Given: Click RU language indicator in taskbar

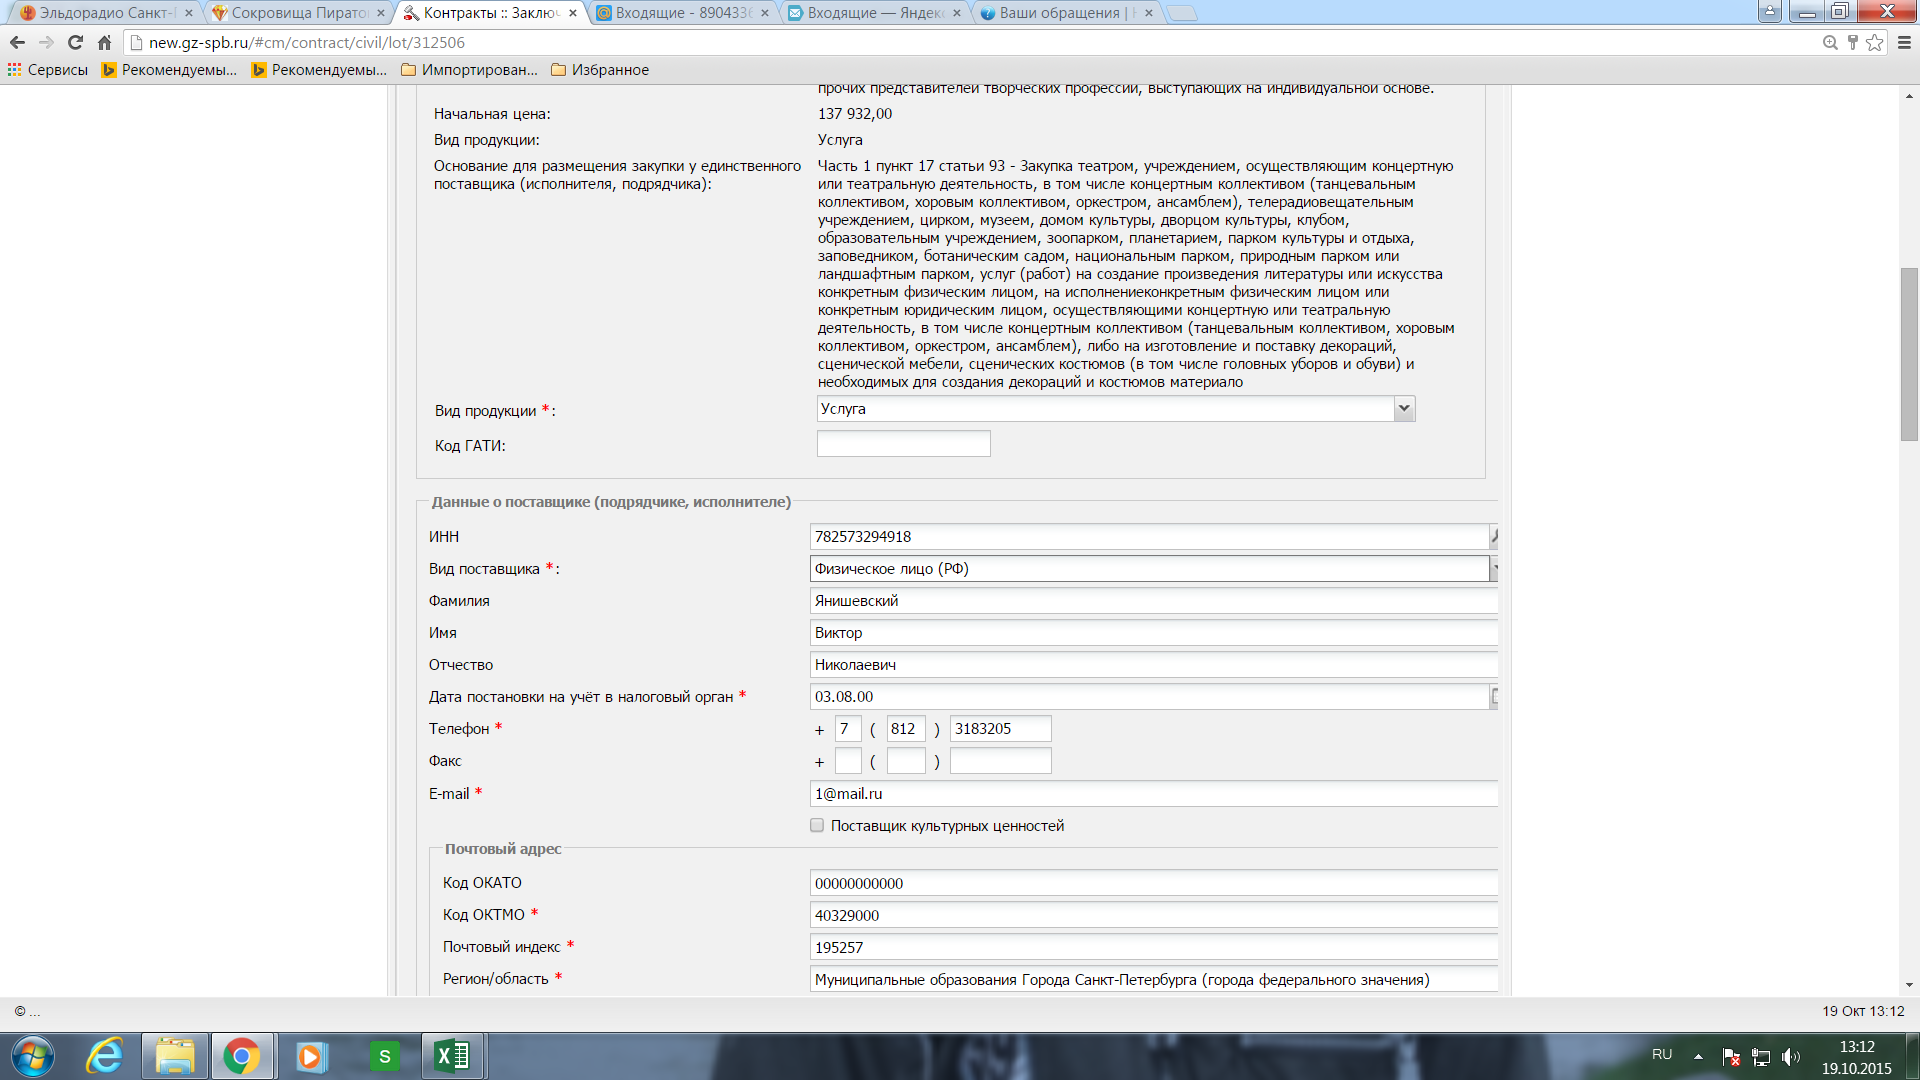Looking at the screenshot, I should [1662, 1054].
